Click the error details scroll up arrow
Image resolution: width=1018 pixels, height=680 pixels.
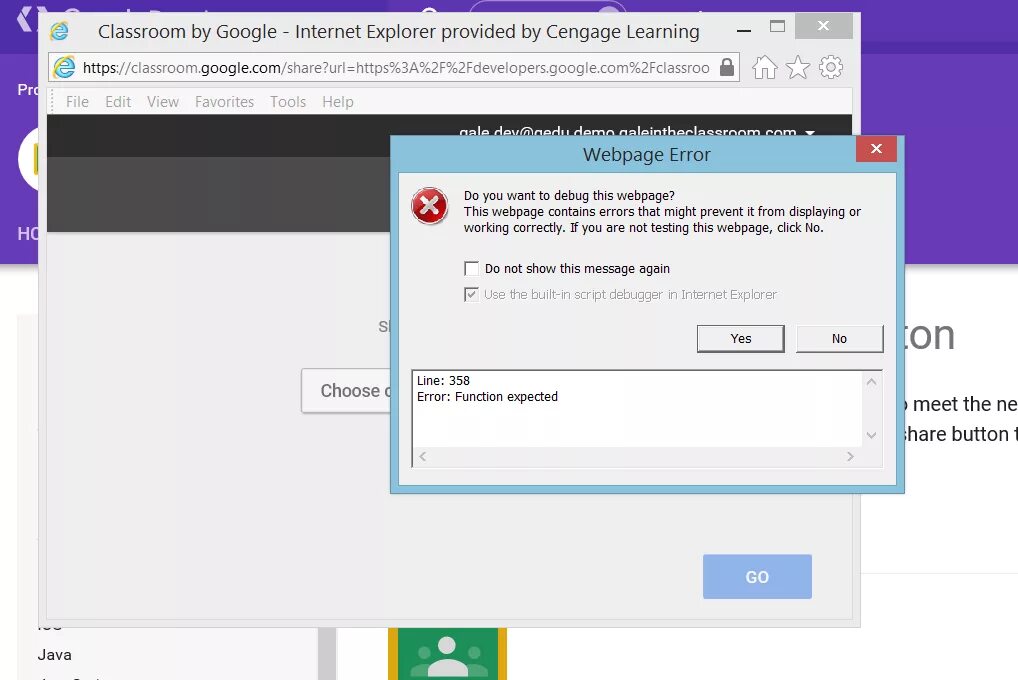point(871,382)
